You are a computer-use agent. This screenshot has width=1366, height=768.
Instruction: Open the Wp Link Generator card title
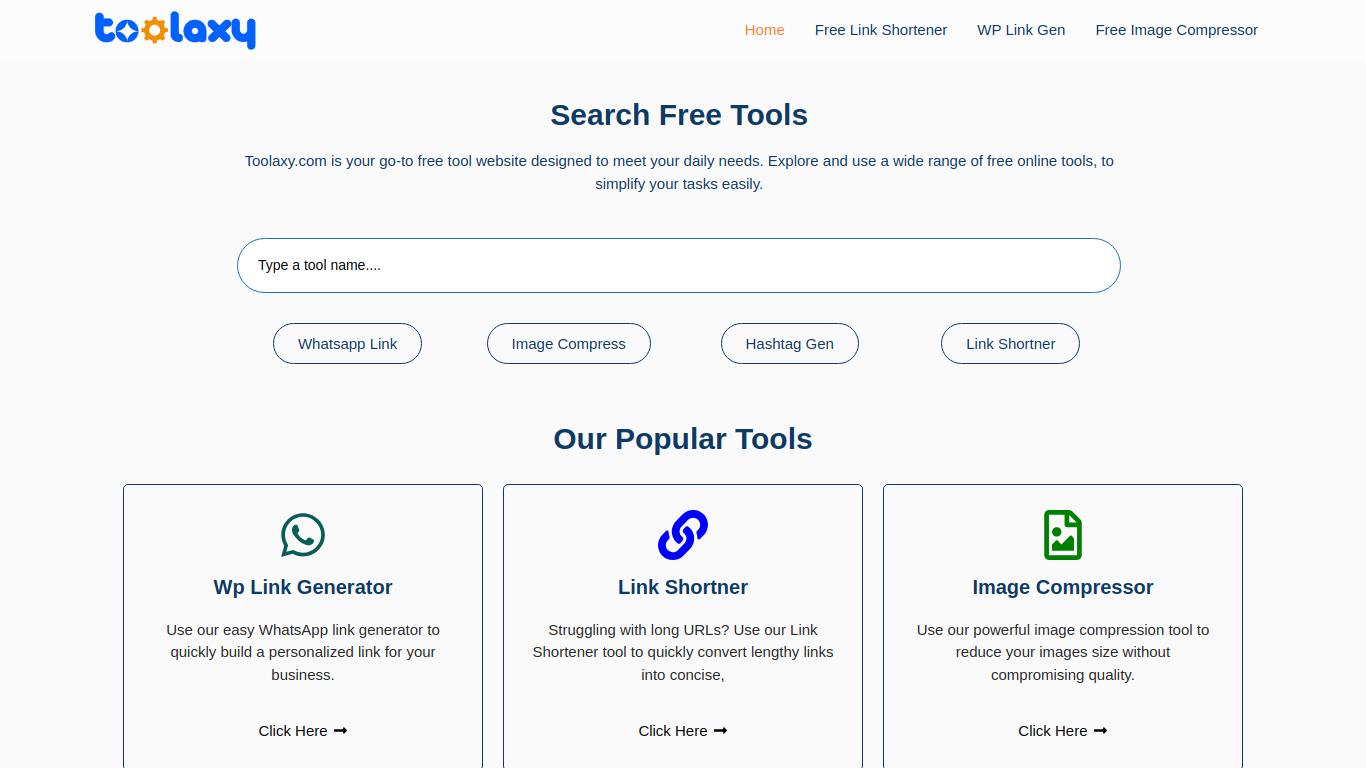coord(303,587)
